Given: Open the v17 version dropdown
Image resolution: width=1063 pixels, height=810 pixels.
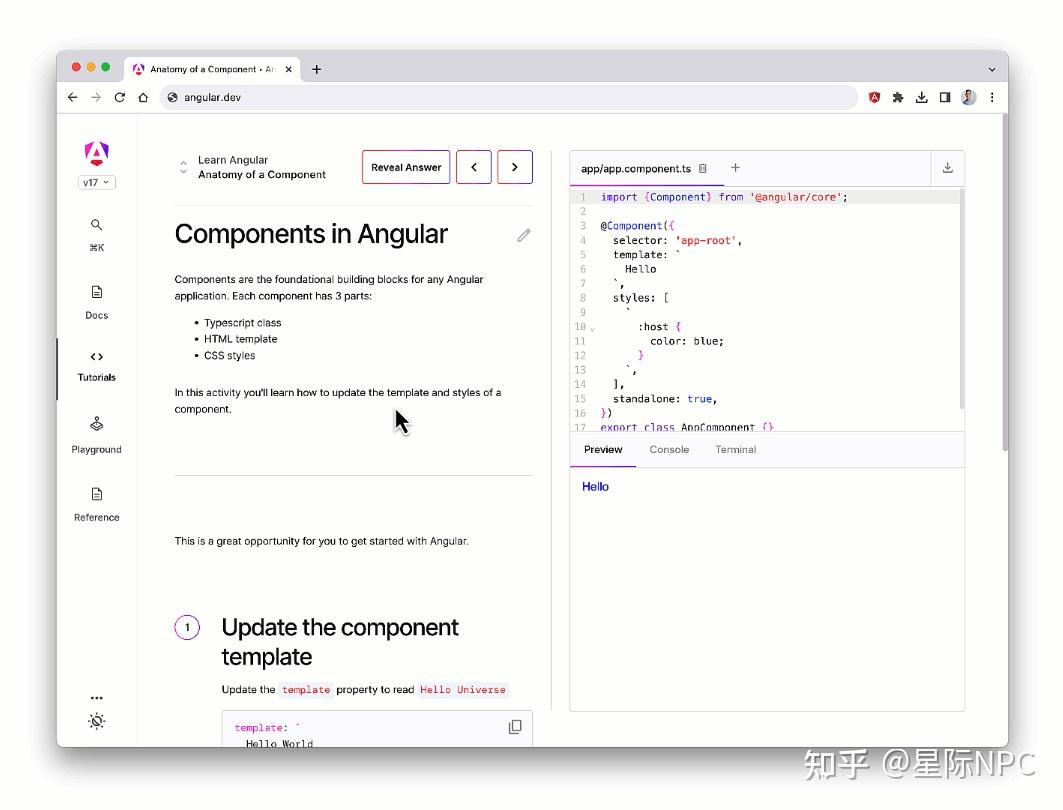Looking at the screenshot, I should (96, 182).
